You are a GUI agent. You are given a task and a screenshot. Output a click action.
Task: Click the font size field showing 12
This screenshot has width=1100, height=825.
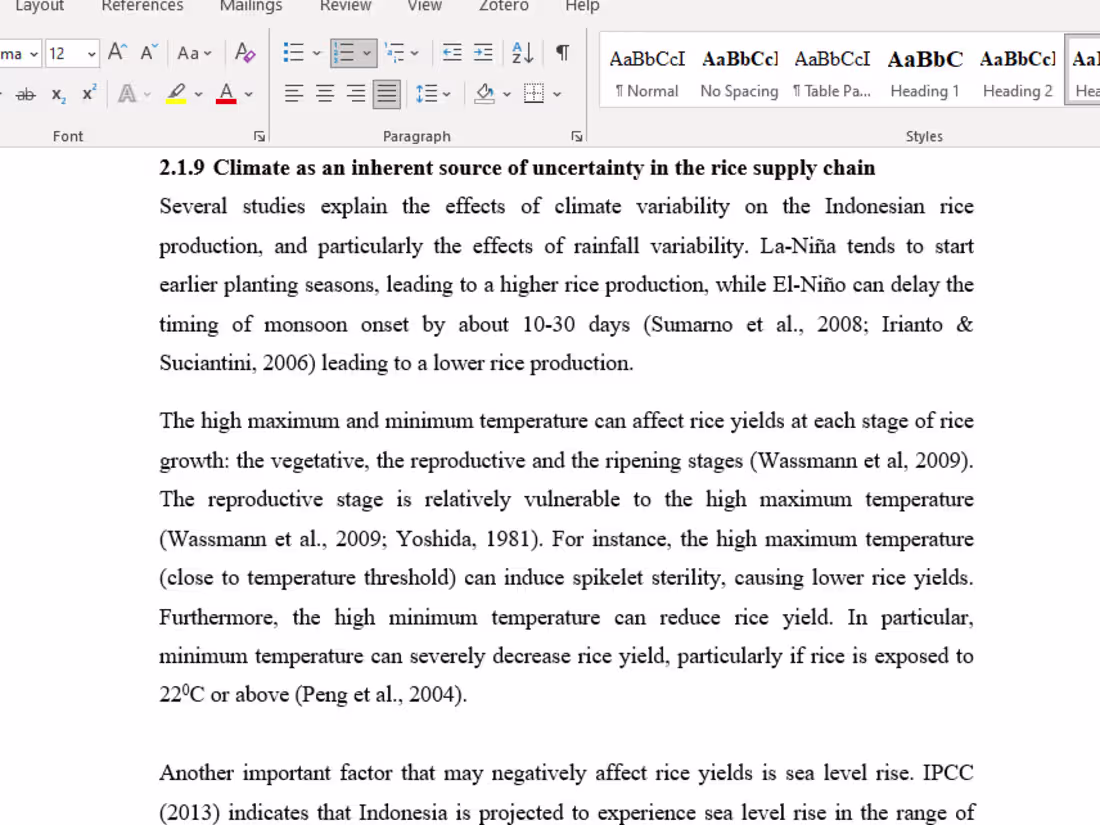[x=65, y=54]
